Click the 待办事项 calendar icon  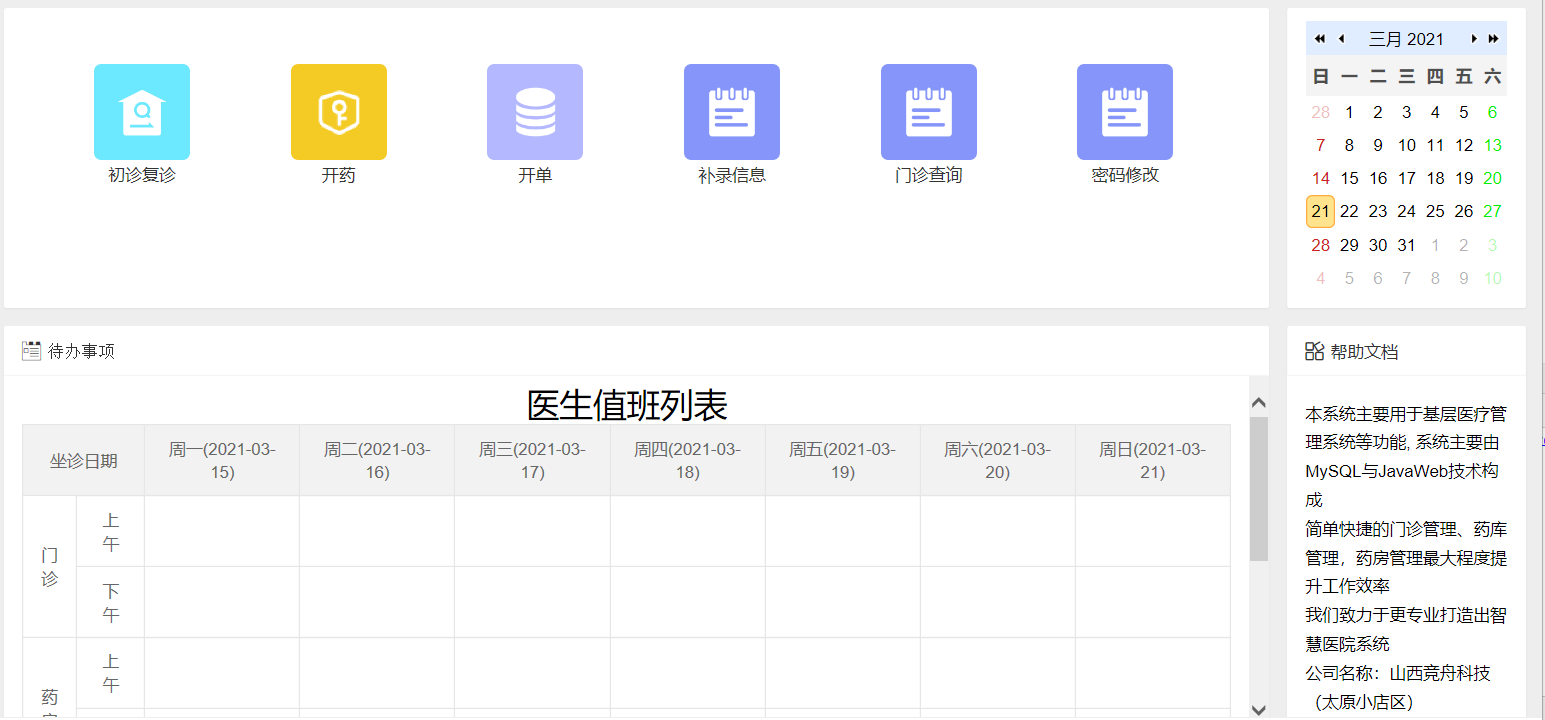point(31,351)
